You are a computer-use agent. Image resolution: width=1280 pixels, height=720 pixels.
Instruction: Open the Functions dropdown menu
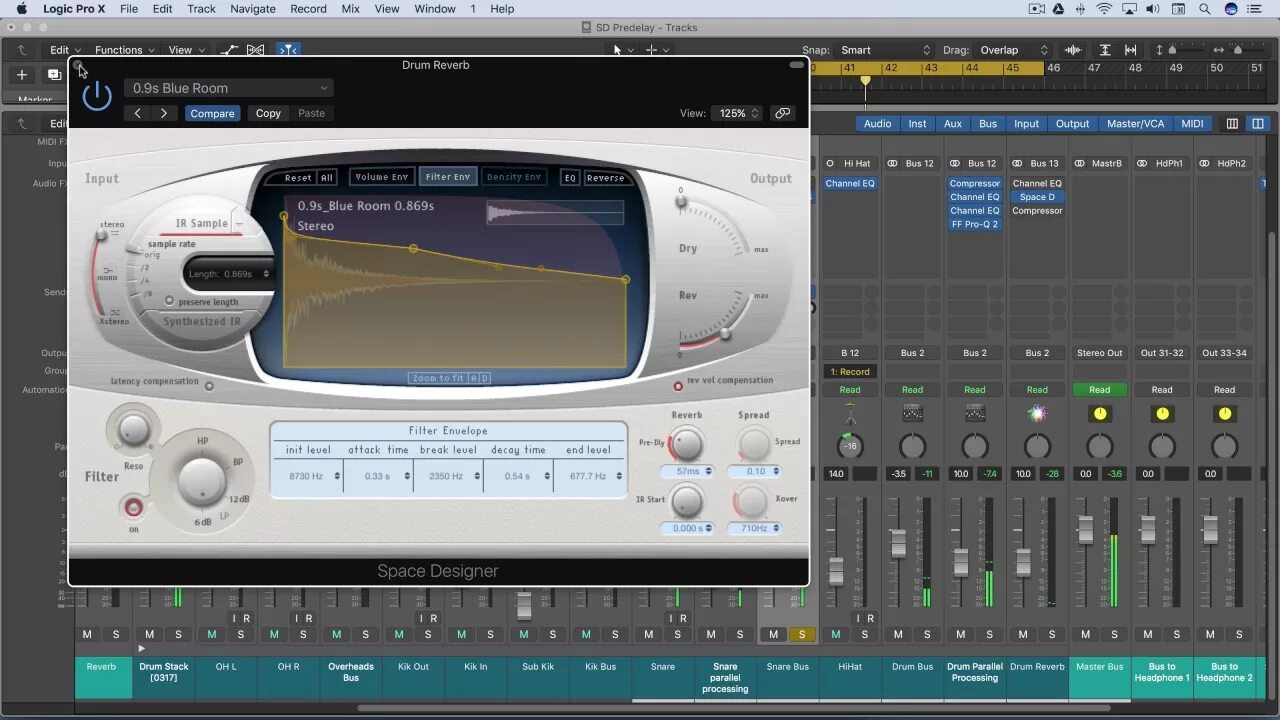(125, 50)
